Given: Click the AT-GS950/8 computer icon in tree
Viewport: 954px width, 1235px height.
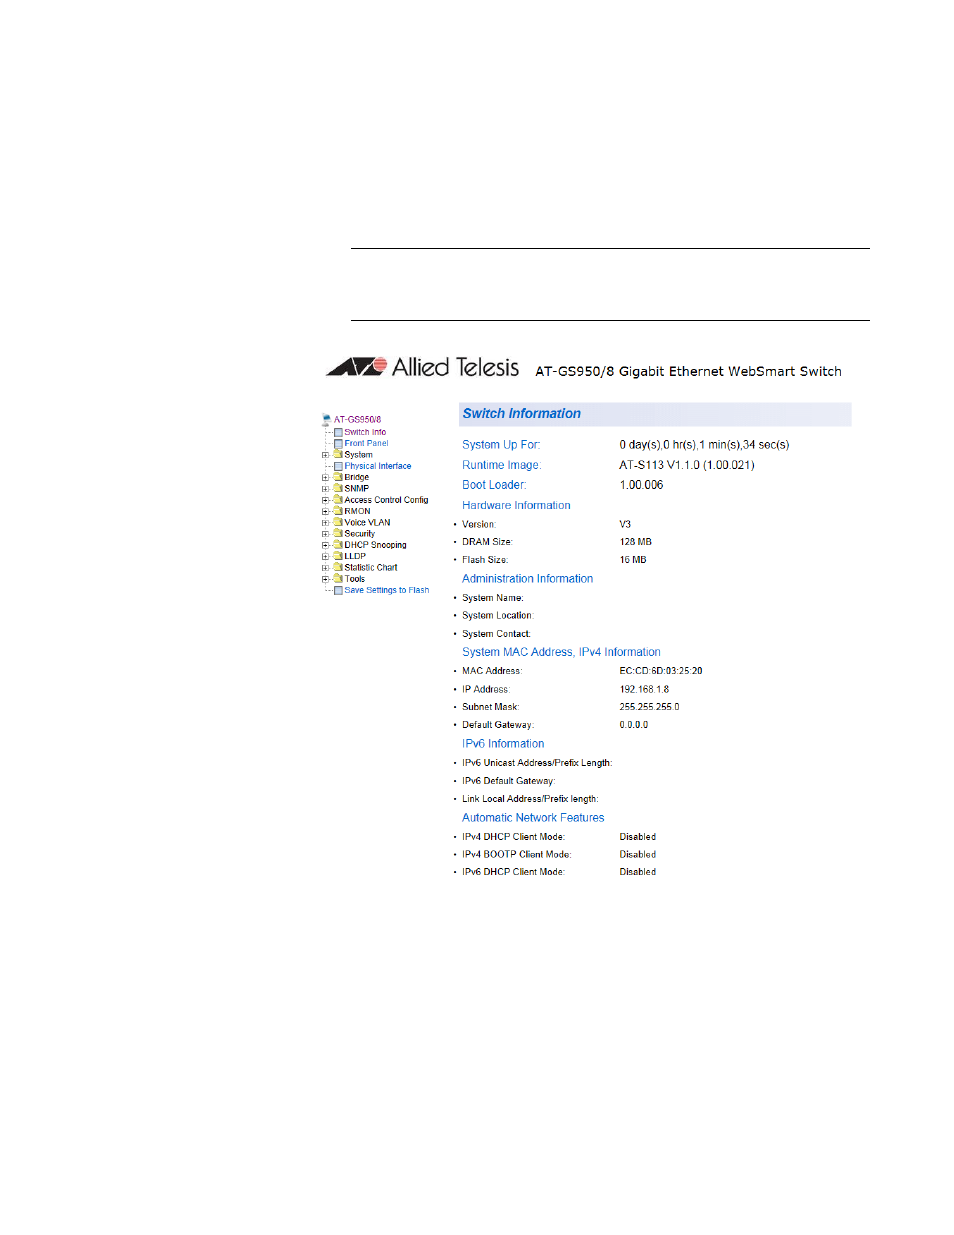Looking at the screenshot, I should (x=326, y=420).
